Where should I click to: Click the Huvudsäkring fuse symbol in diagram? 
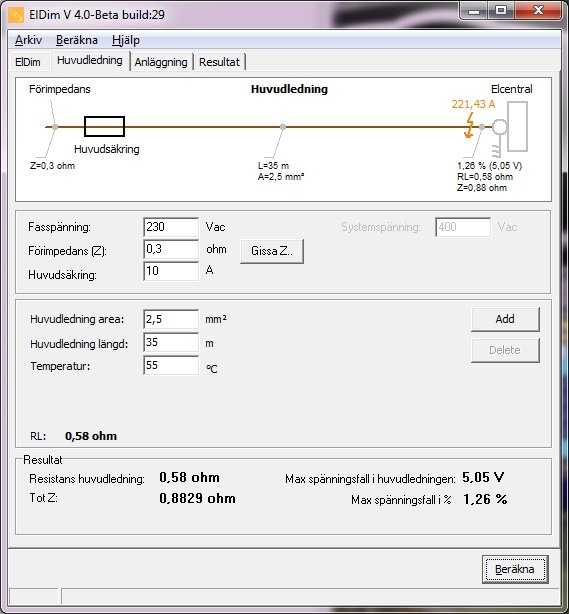[105, 126]
